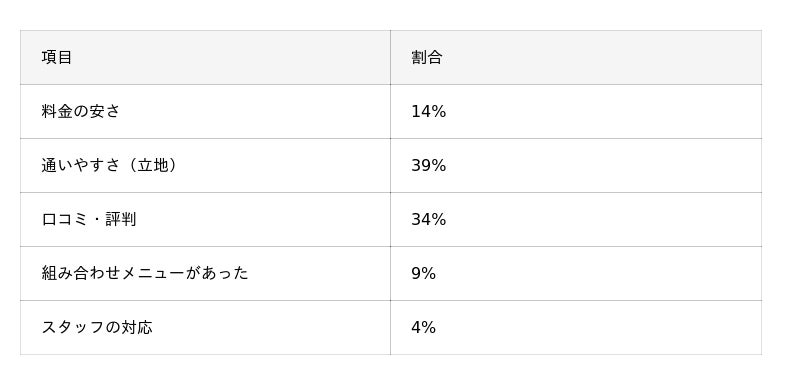
Task: Select the 34% value cell
Action: tap(576, 220)
